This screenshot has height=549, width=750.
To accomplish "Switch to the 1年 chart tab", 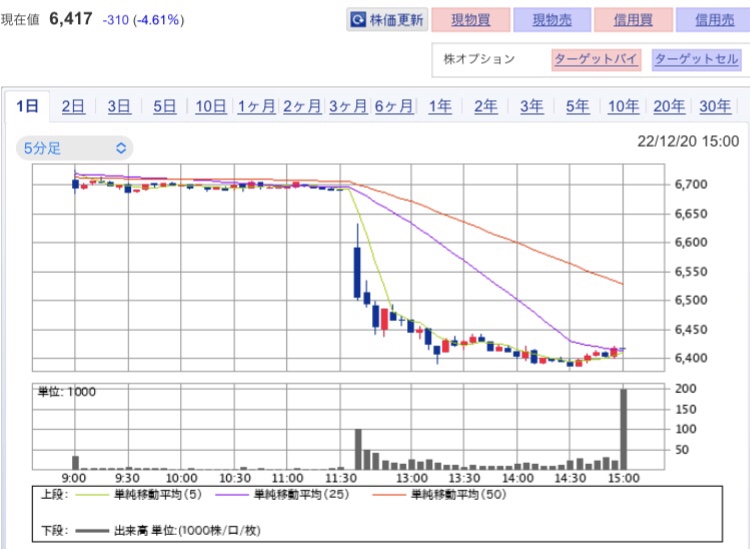I will click(440, 106).
